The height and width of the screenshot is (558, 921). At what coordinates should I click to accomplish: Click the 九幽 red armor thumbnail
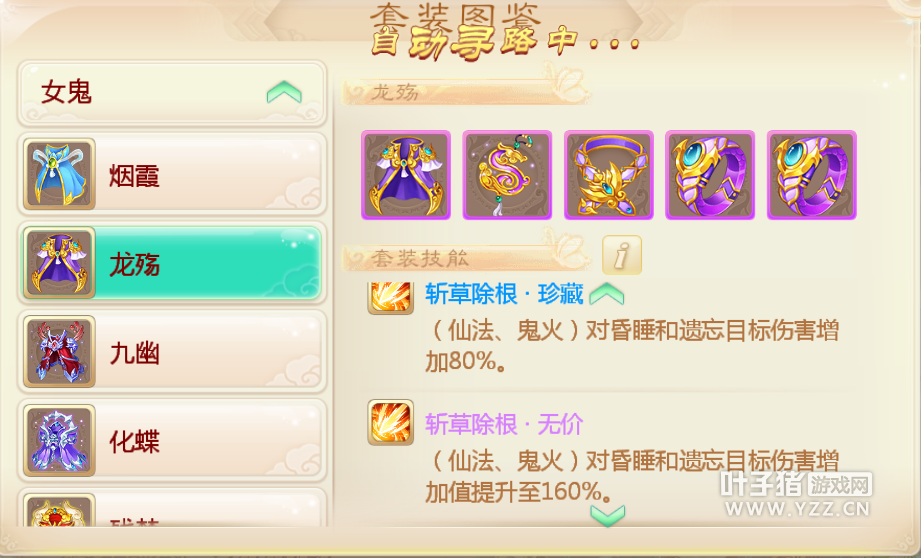59,351
